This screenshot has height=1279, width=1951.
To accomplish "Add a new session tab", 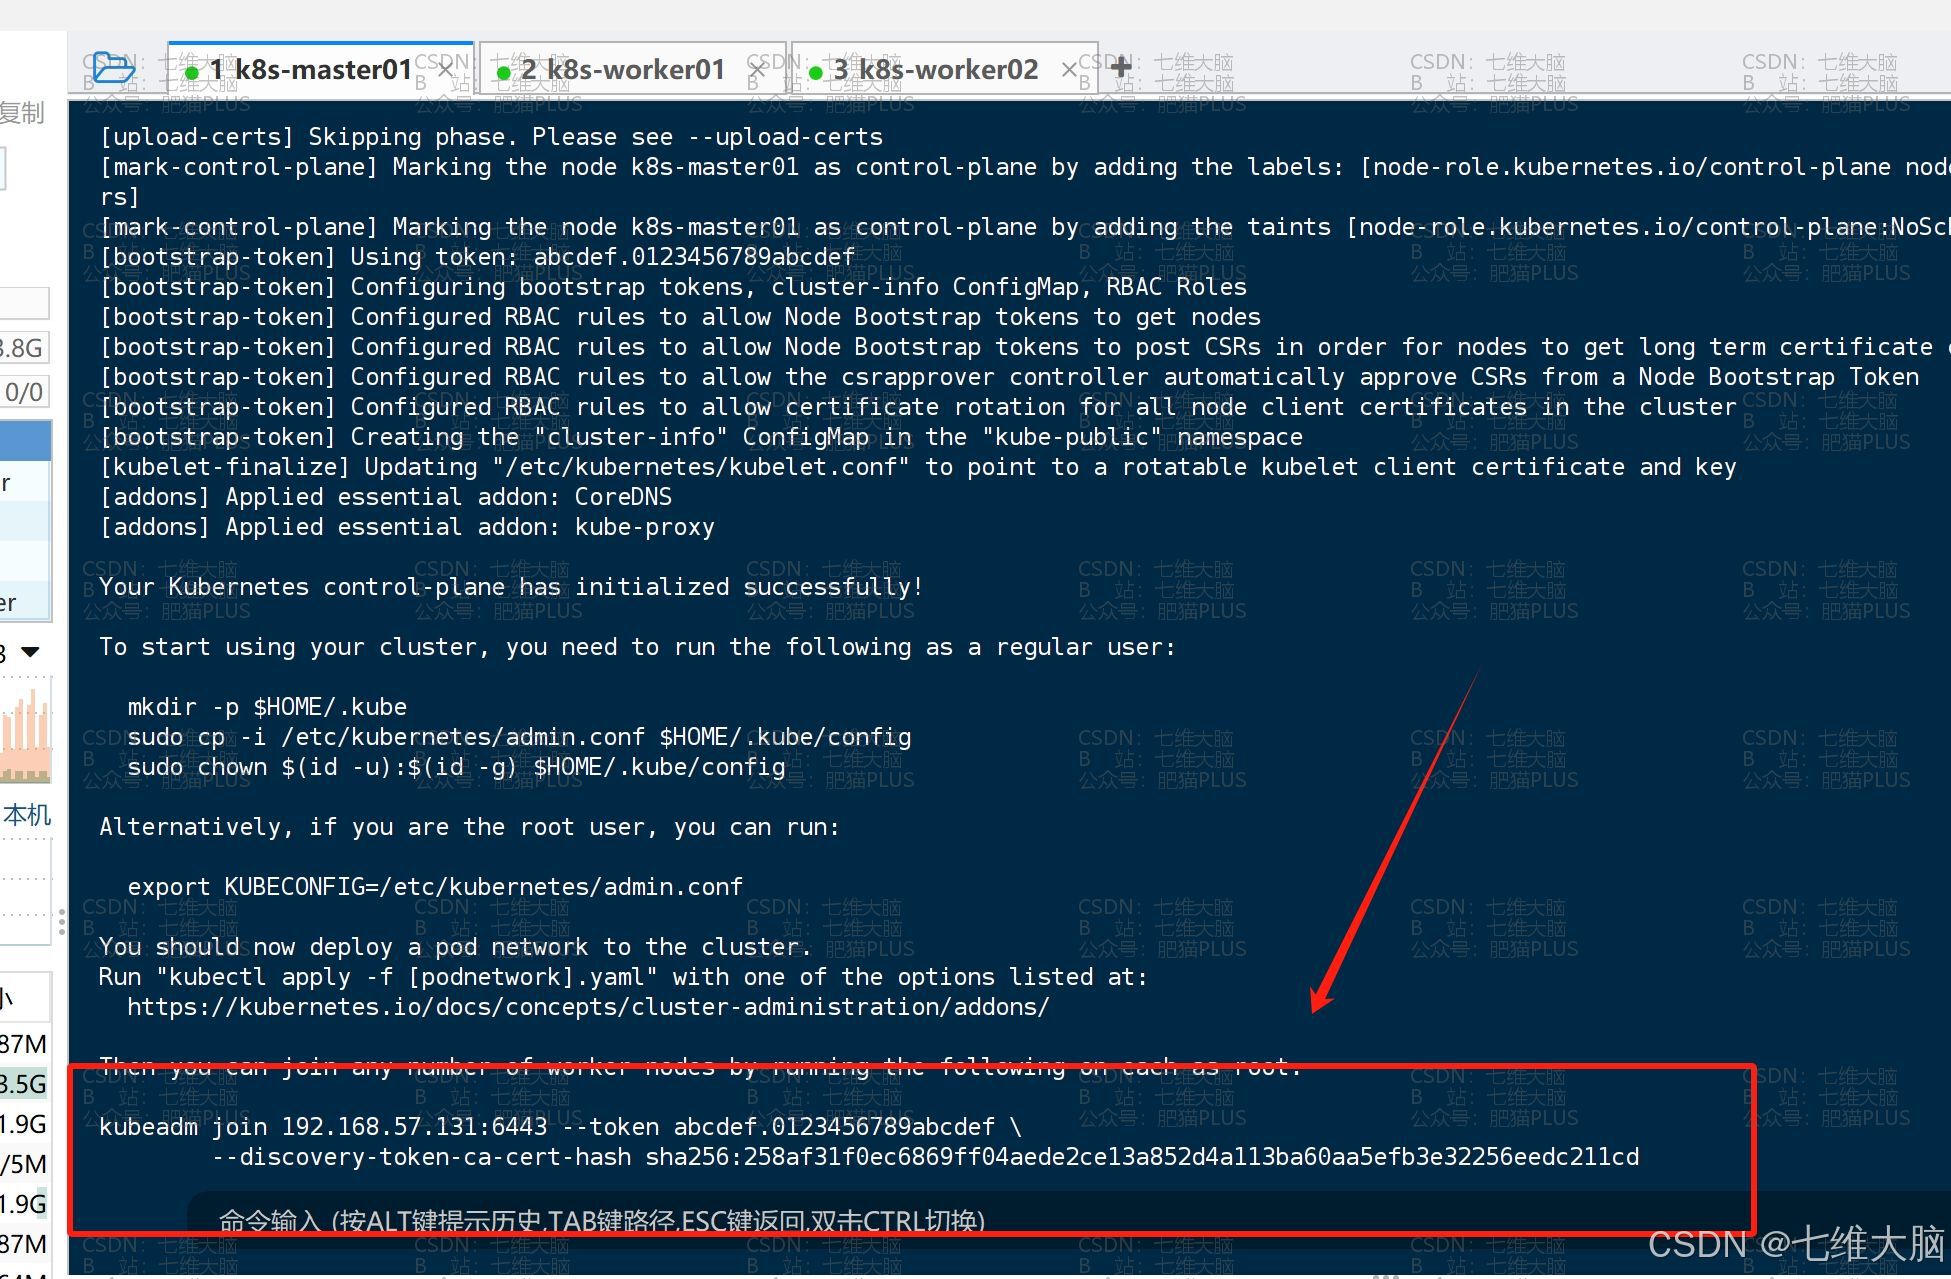I will (1121, 68).
